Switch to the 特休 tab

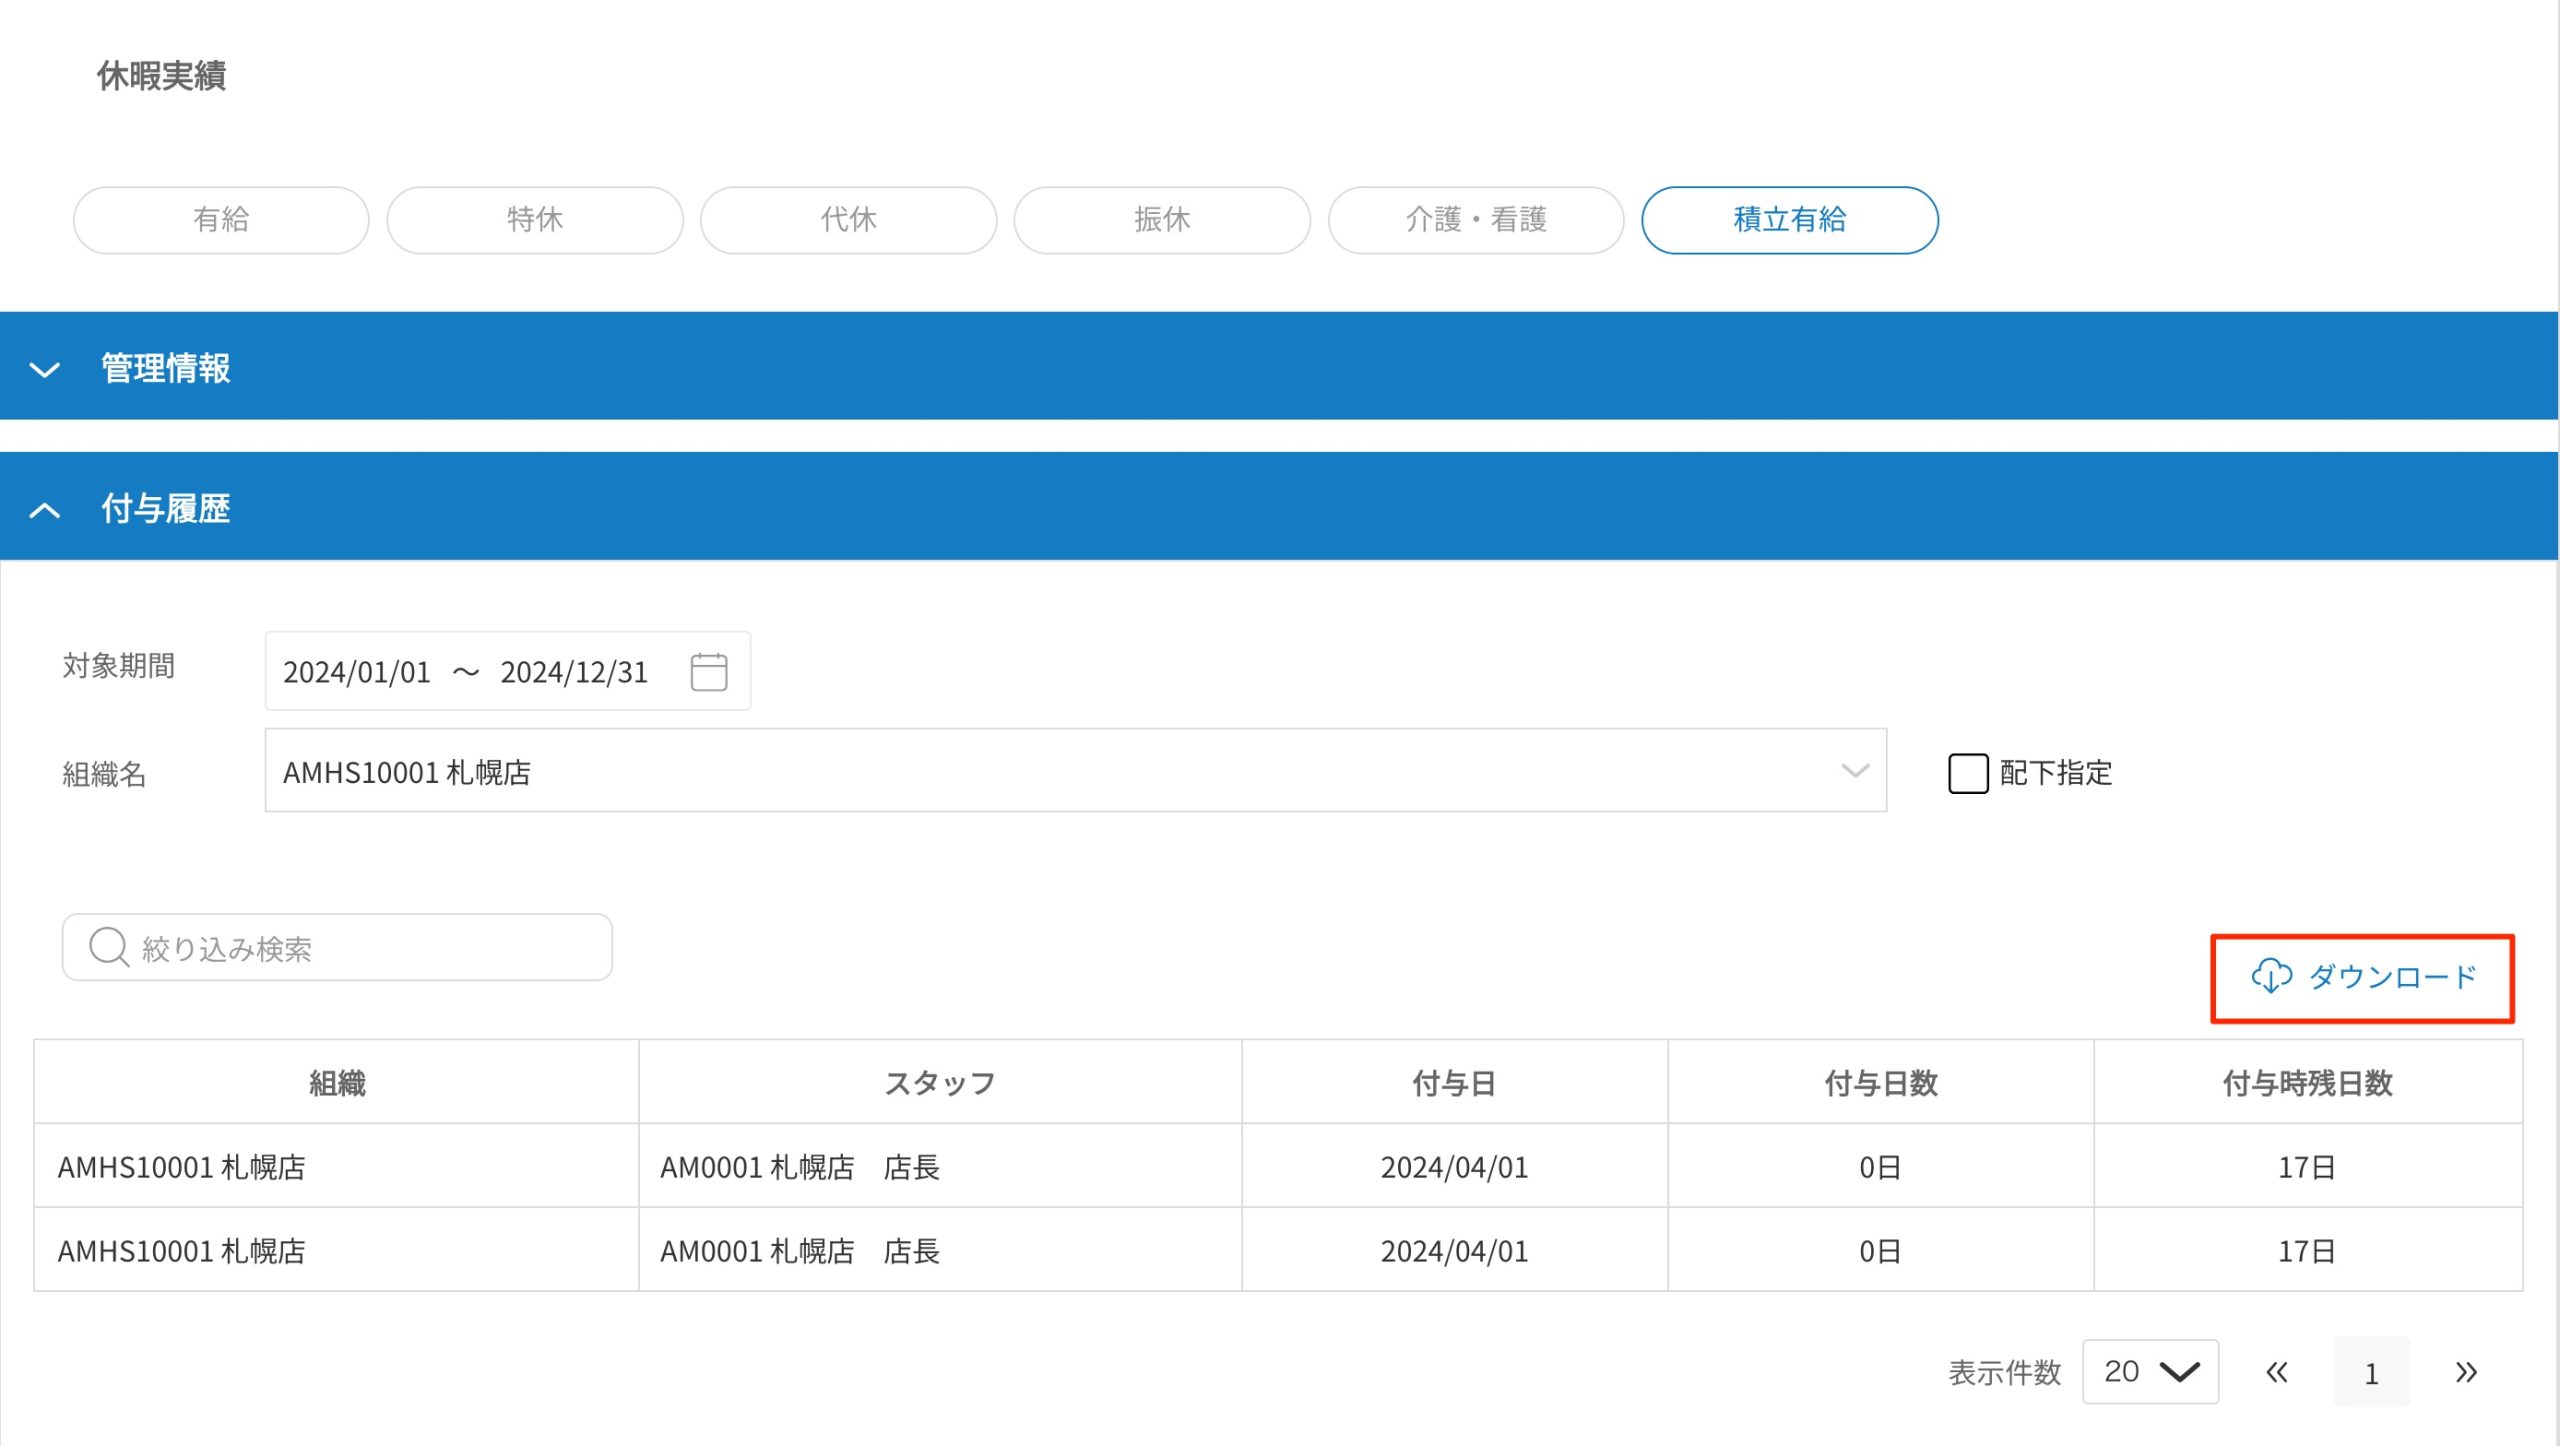(x=535, y=220)
